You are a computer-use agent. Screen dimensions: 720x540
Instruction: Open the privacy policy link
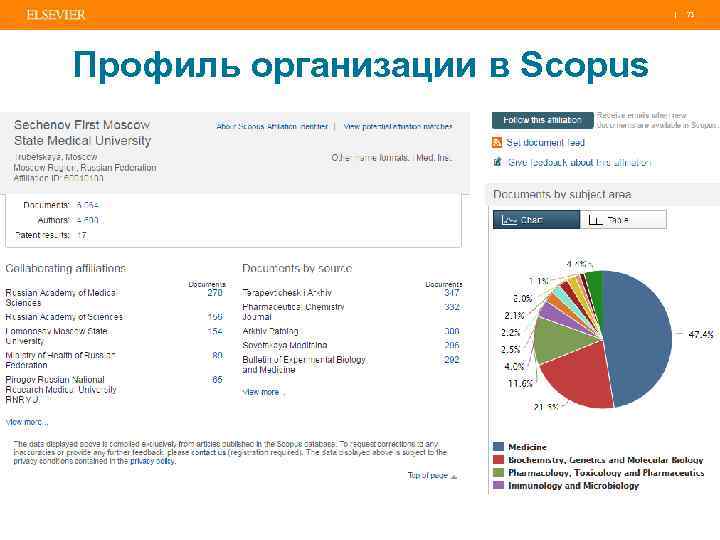[152, 461]
